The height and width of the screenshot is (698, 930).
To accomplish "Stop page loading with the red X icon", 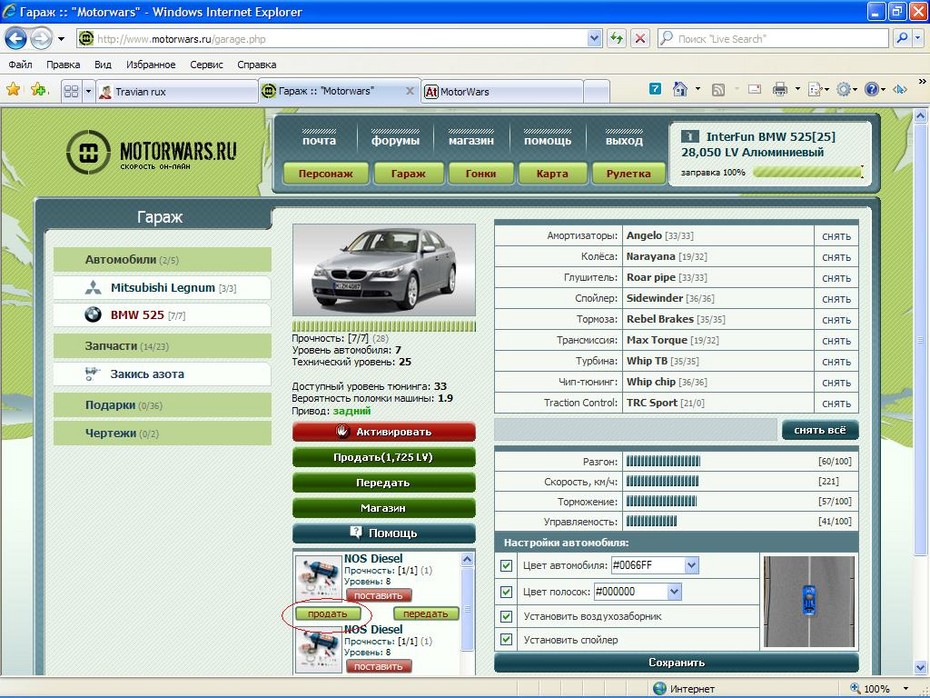I will coord(640,39).
